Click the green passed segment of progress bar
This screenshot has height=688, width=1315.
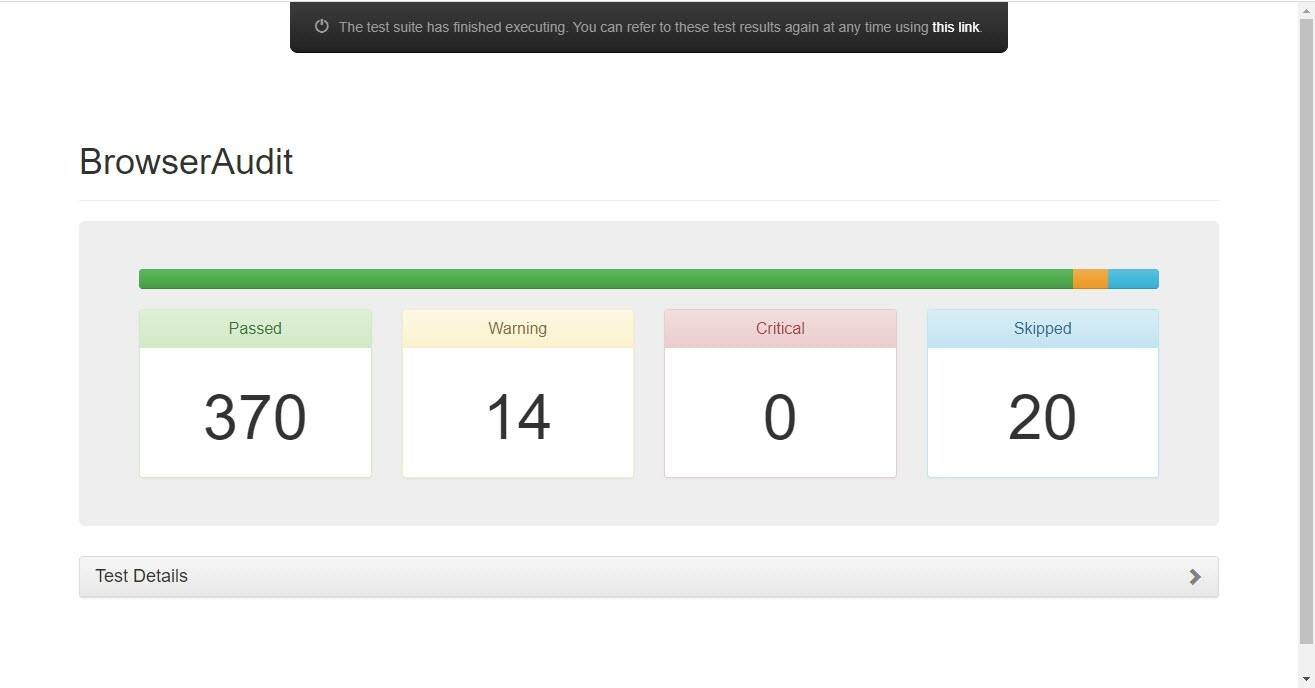(x=605, y=279)
